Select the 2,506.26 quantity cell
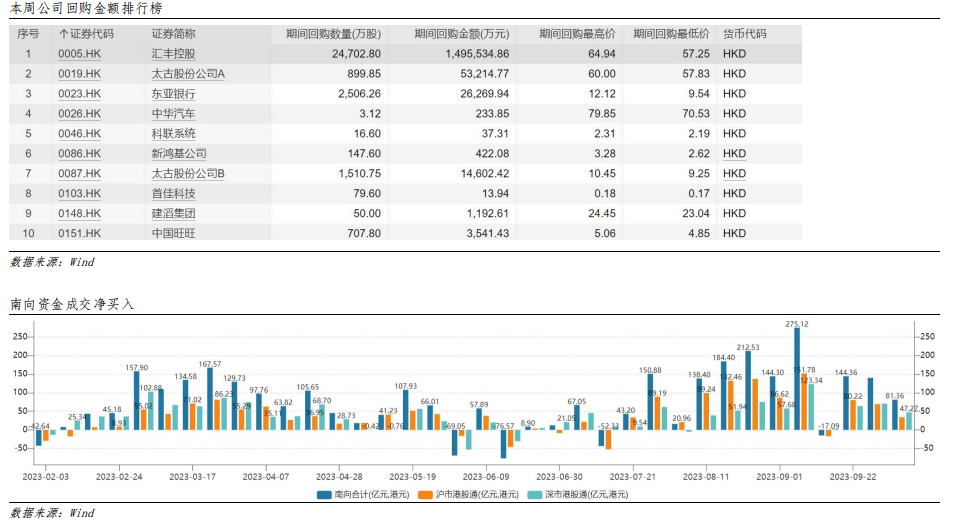This screenshot has width=962, height=530. tap(360, 94)
